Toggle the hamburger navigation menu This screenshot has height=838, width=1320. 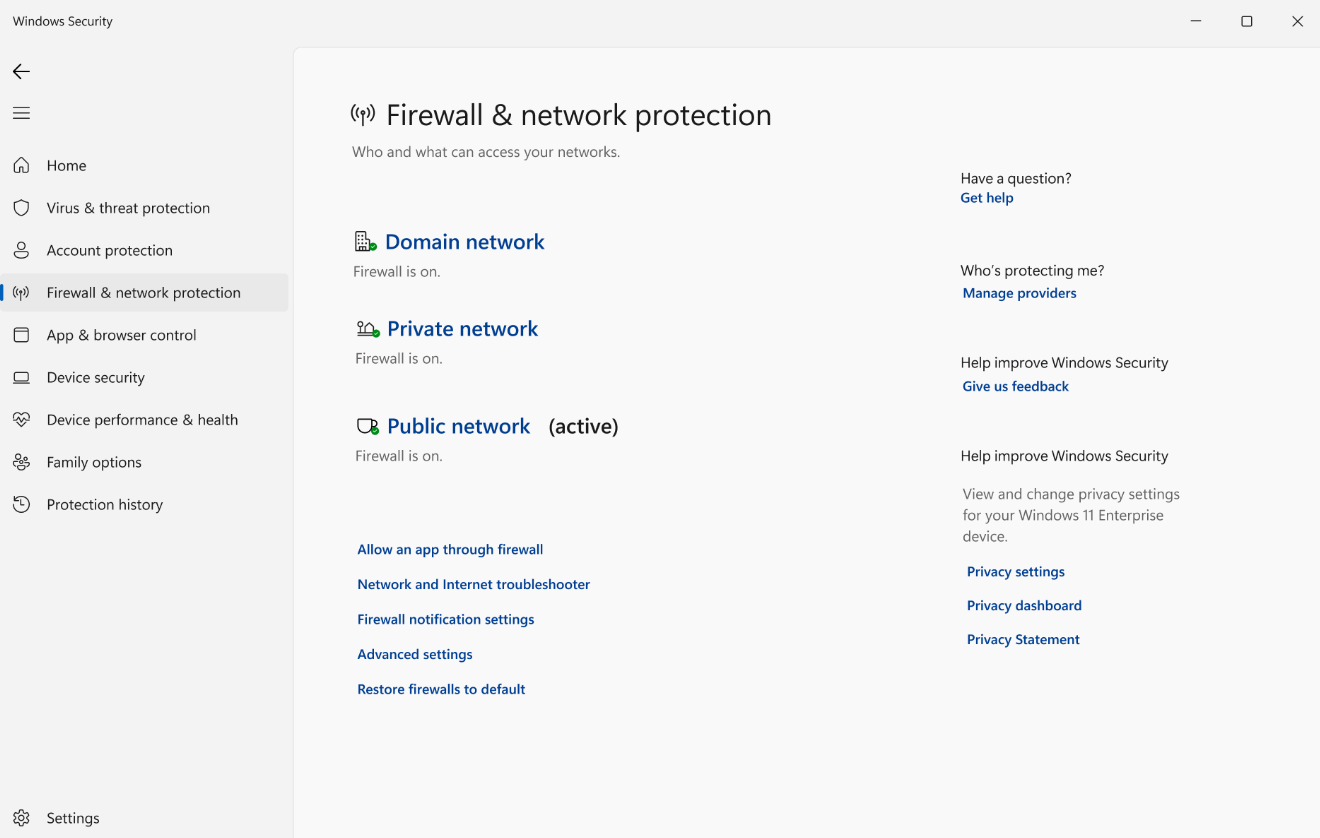click(x=21, y=113)
